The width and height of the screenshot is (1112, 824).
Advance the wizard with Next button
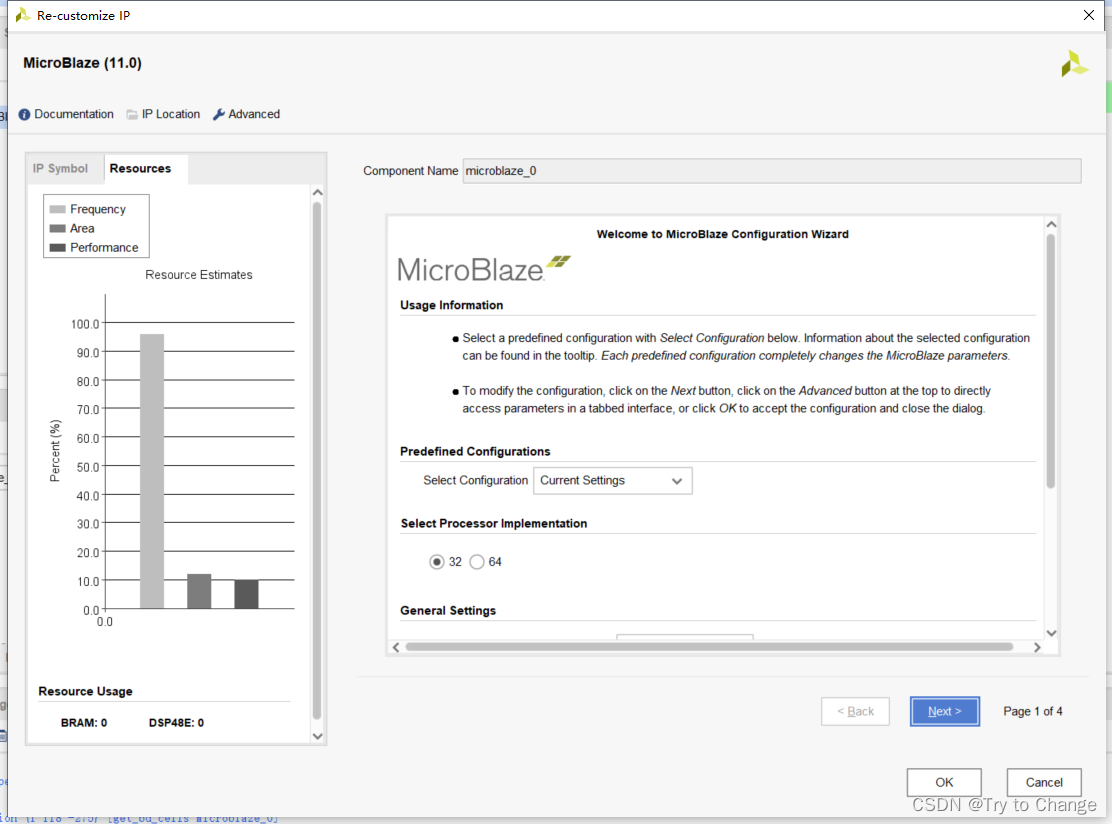click(x=944, y=711)
